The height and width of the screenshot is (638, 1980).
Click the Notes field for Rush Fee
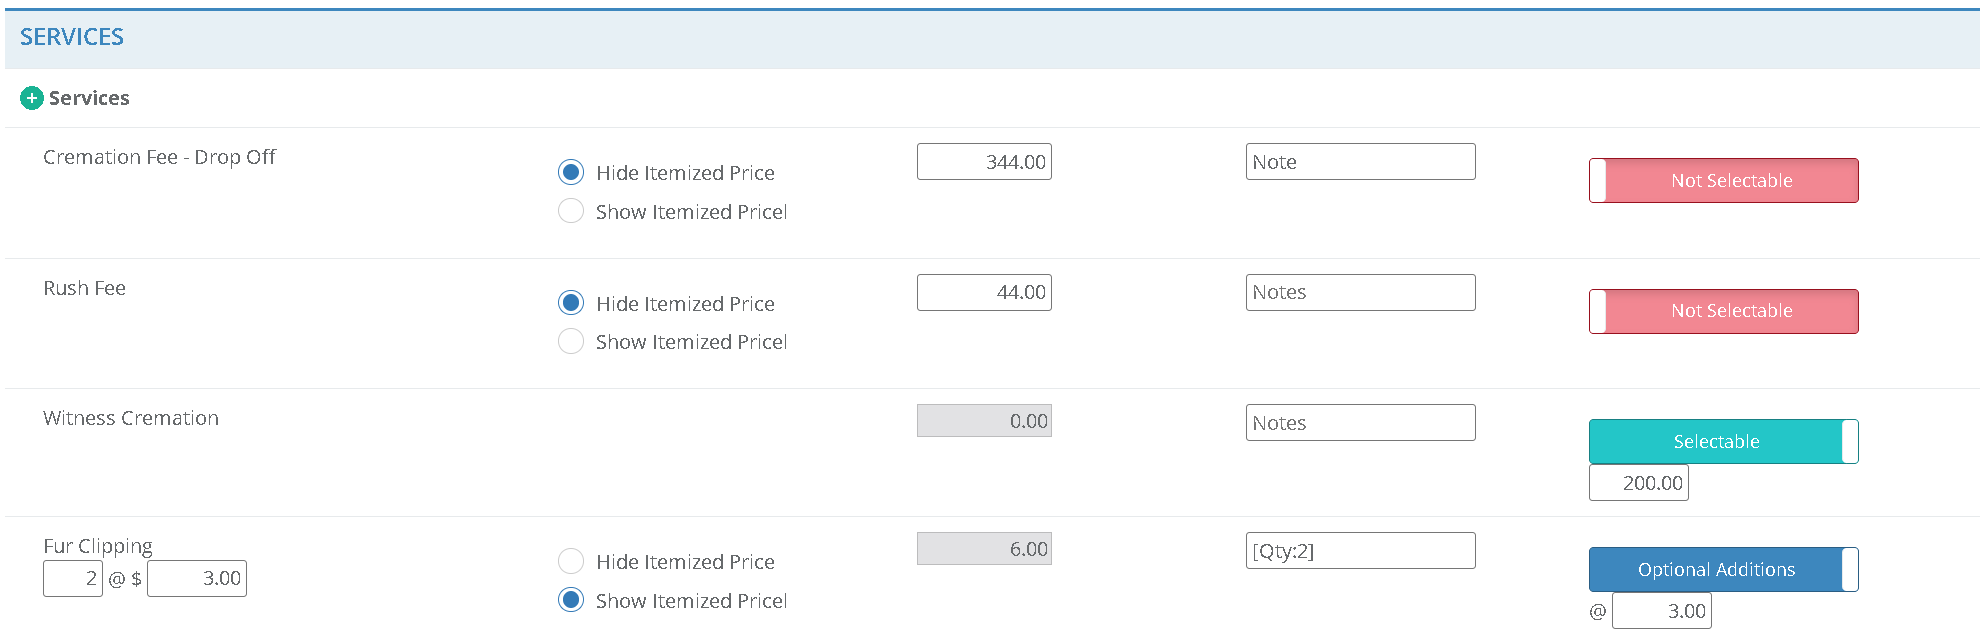(1360, 292)
